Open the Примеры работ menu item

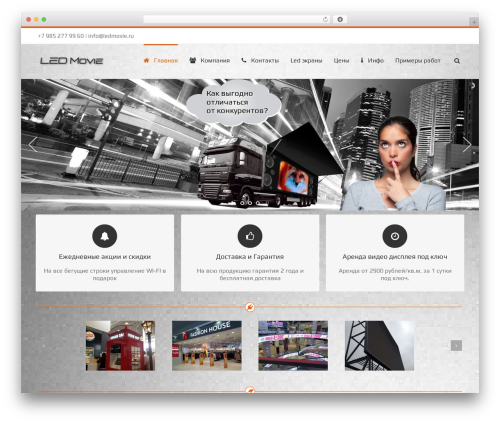point(418,61)
